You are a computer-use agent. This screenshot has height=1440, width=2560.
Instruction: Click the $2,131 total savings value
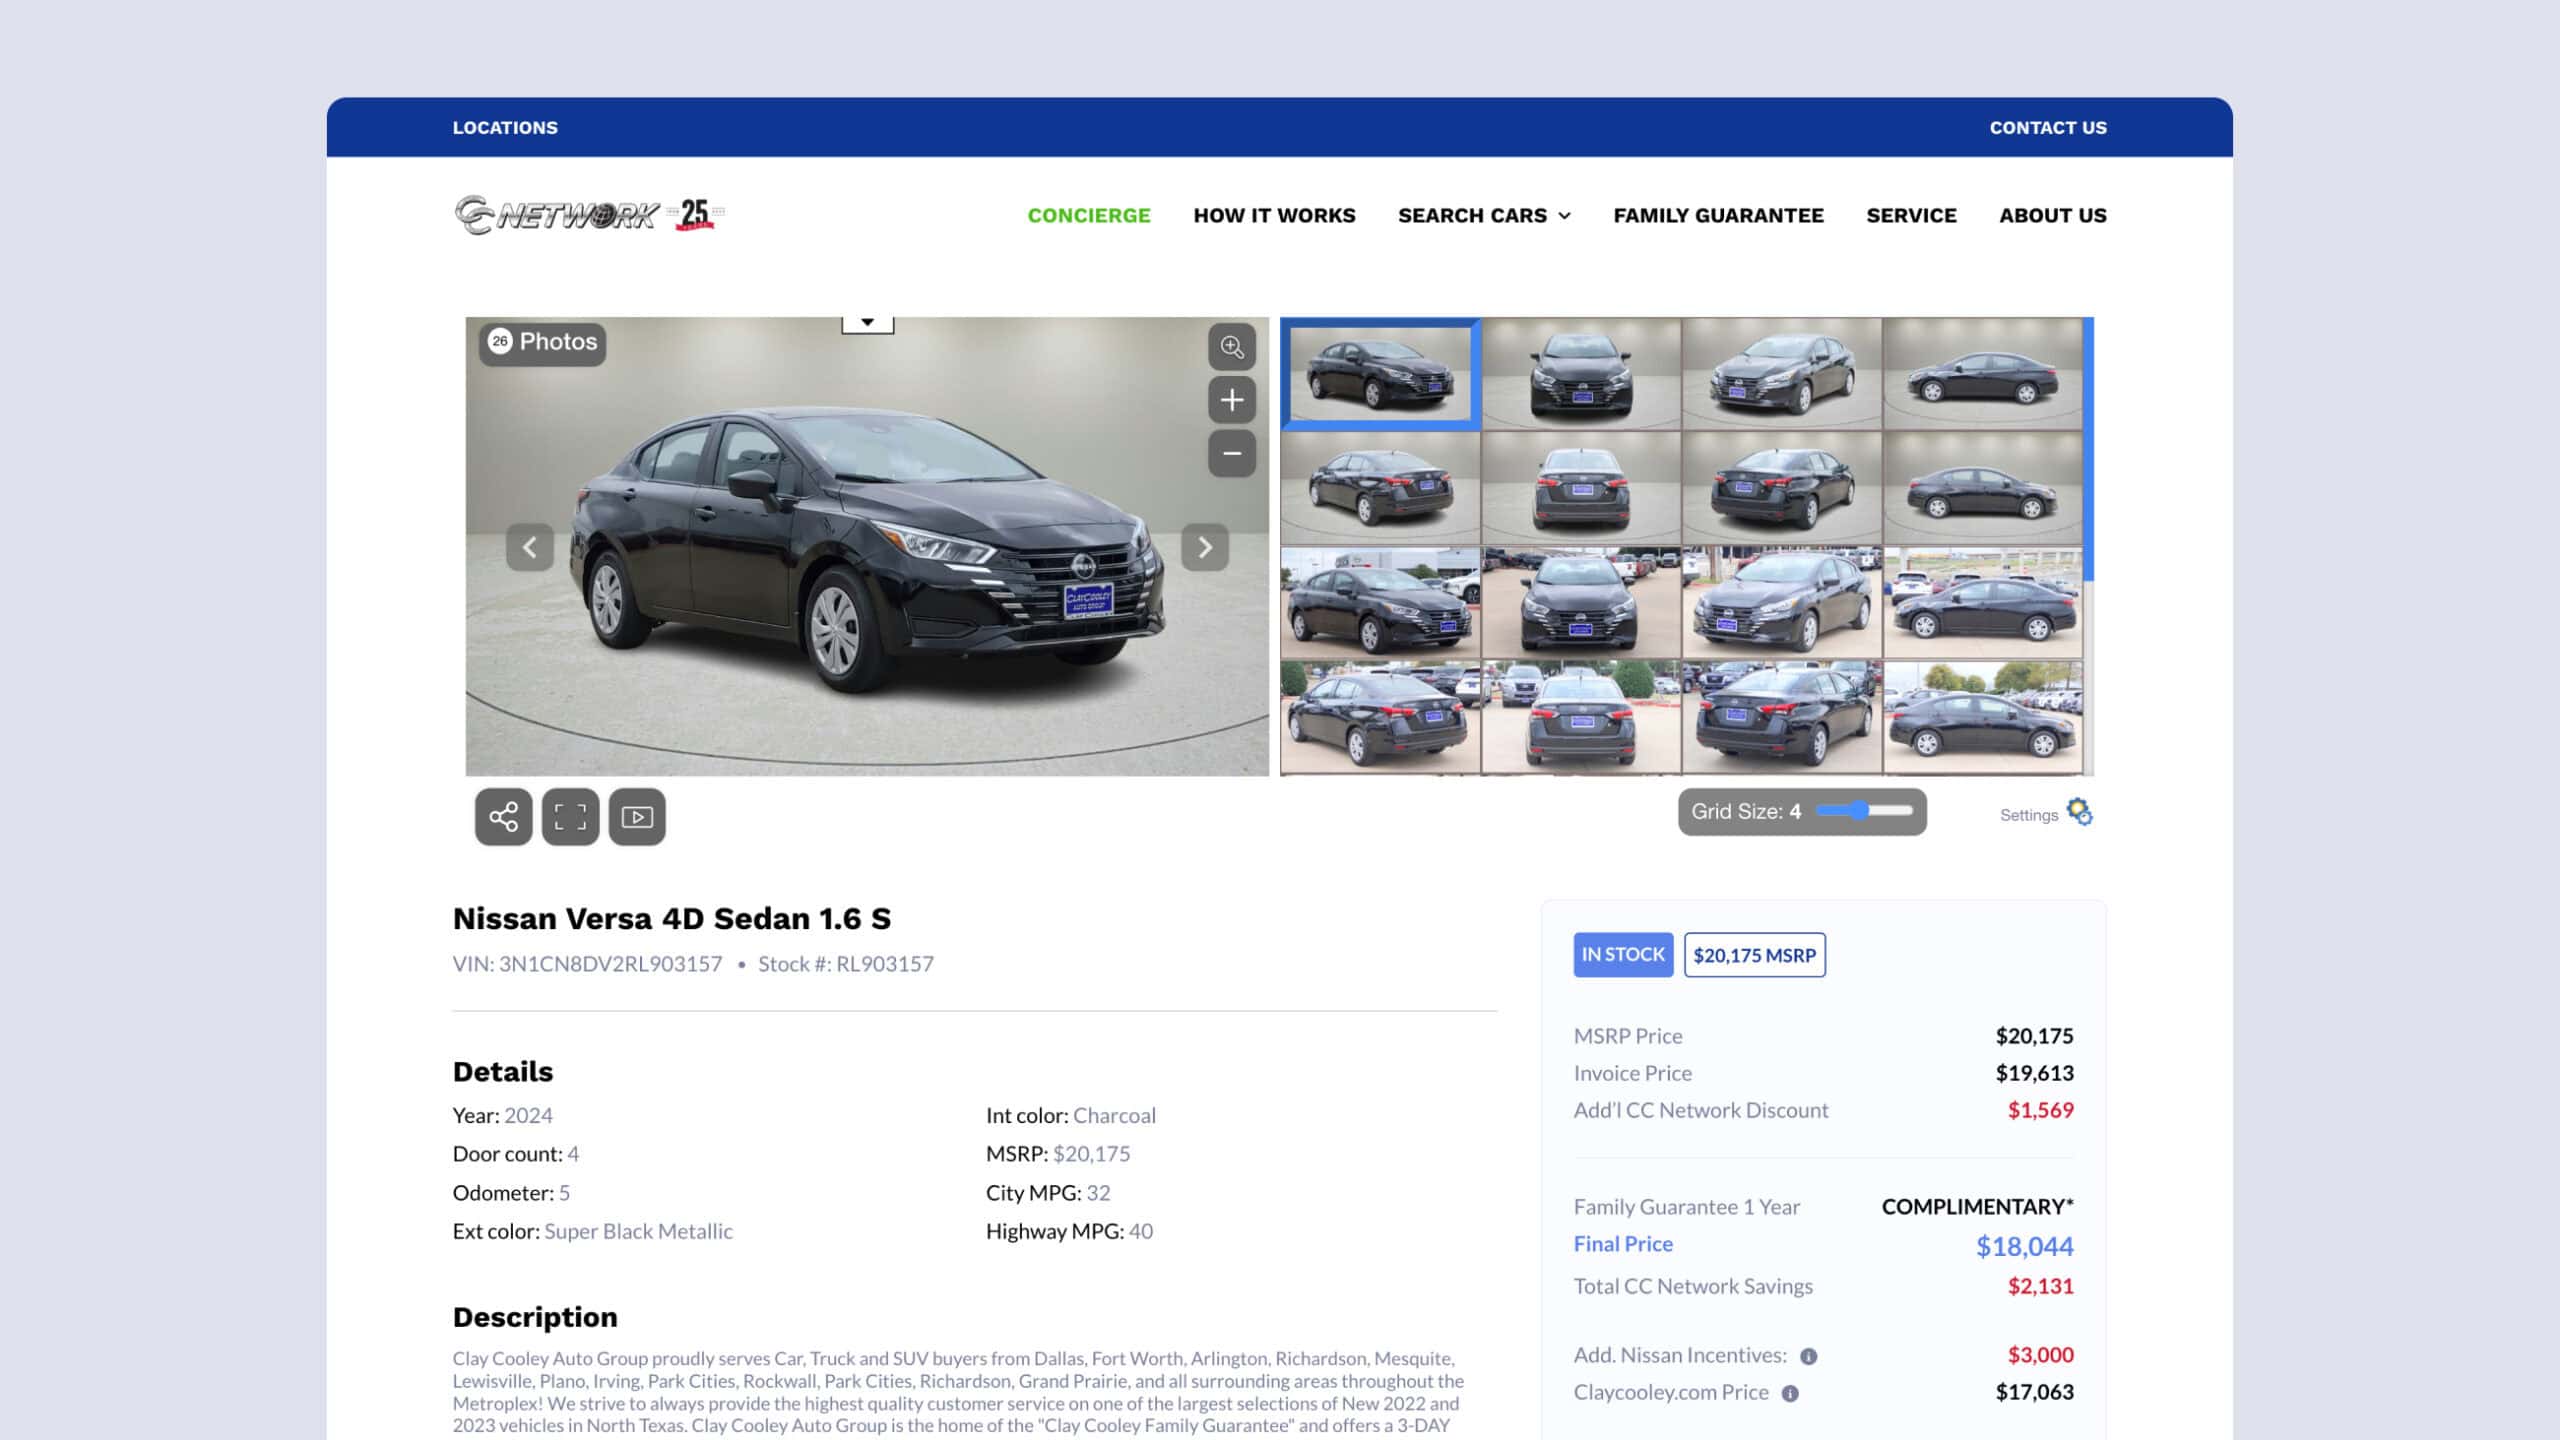tap(2041, 1286)
